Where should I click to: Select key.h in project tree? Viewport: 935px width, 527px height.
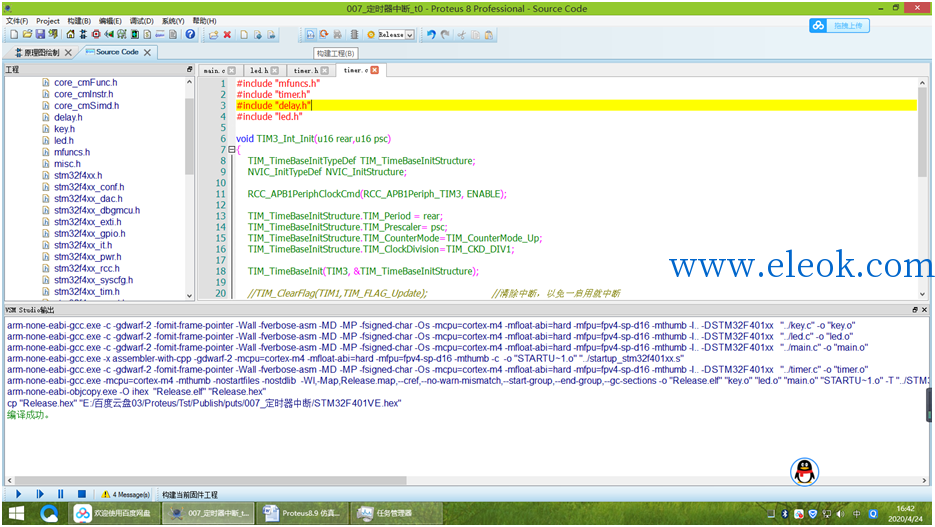click(64, 129)
